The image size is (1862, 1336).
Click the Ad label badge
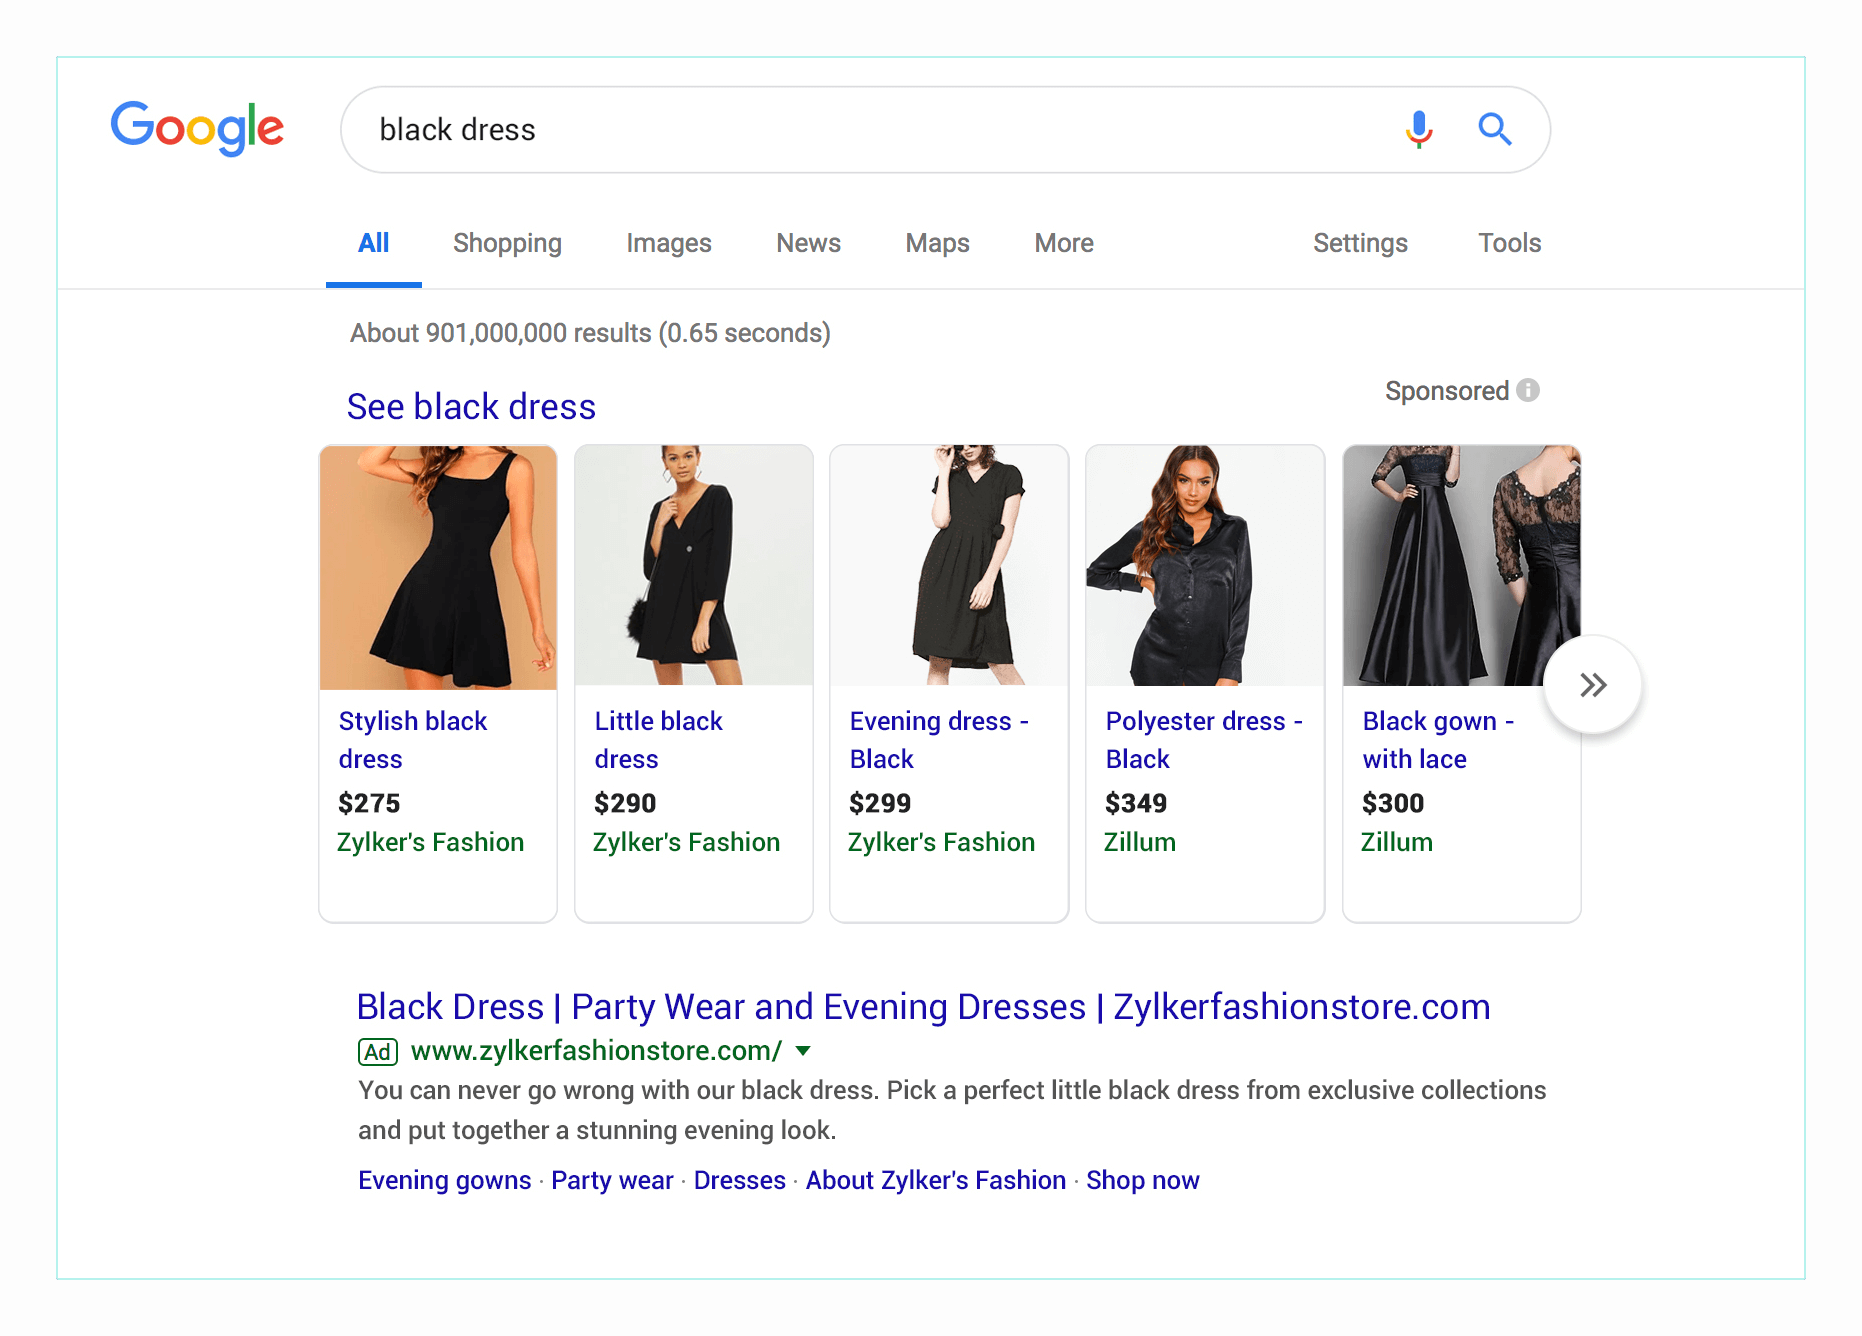[378, 1052]
